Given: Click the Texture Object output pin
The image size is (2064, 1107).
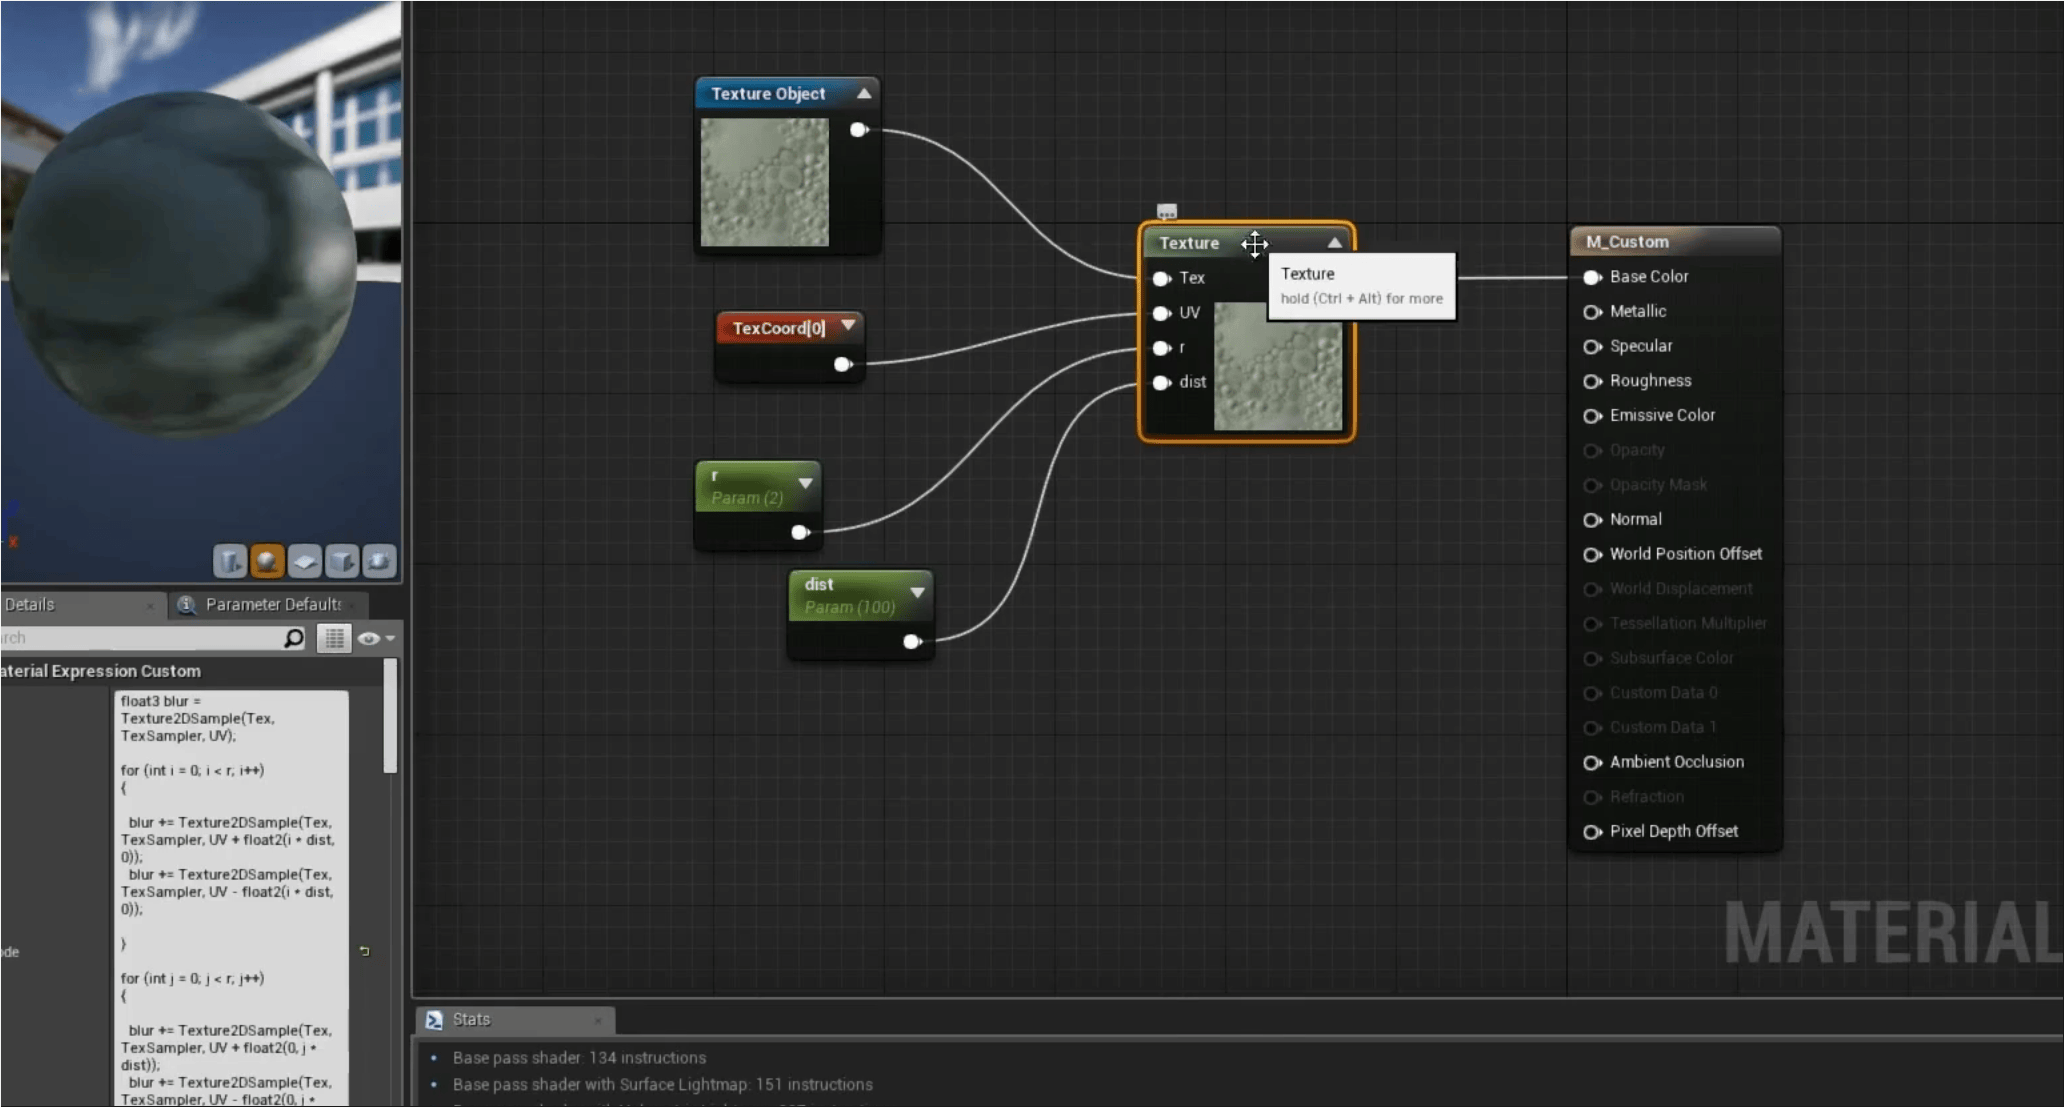Looking at the screenshot, I should (858, 129).
